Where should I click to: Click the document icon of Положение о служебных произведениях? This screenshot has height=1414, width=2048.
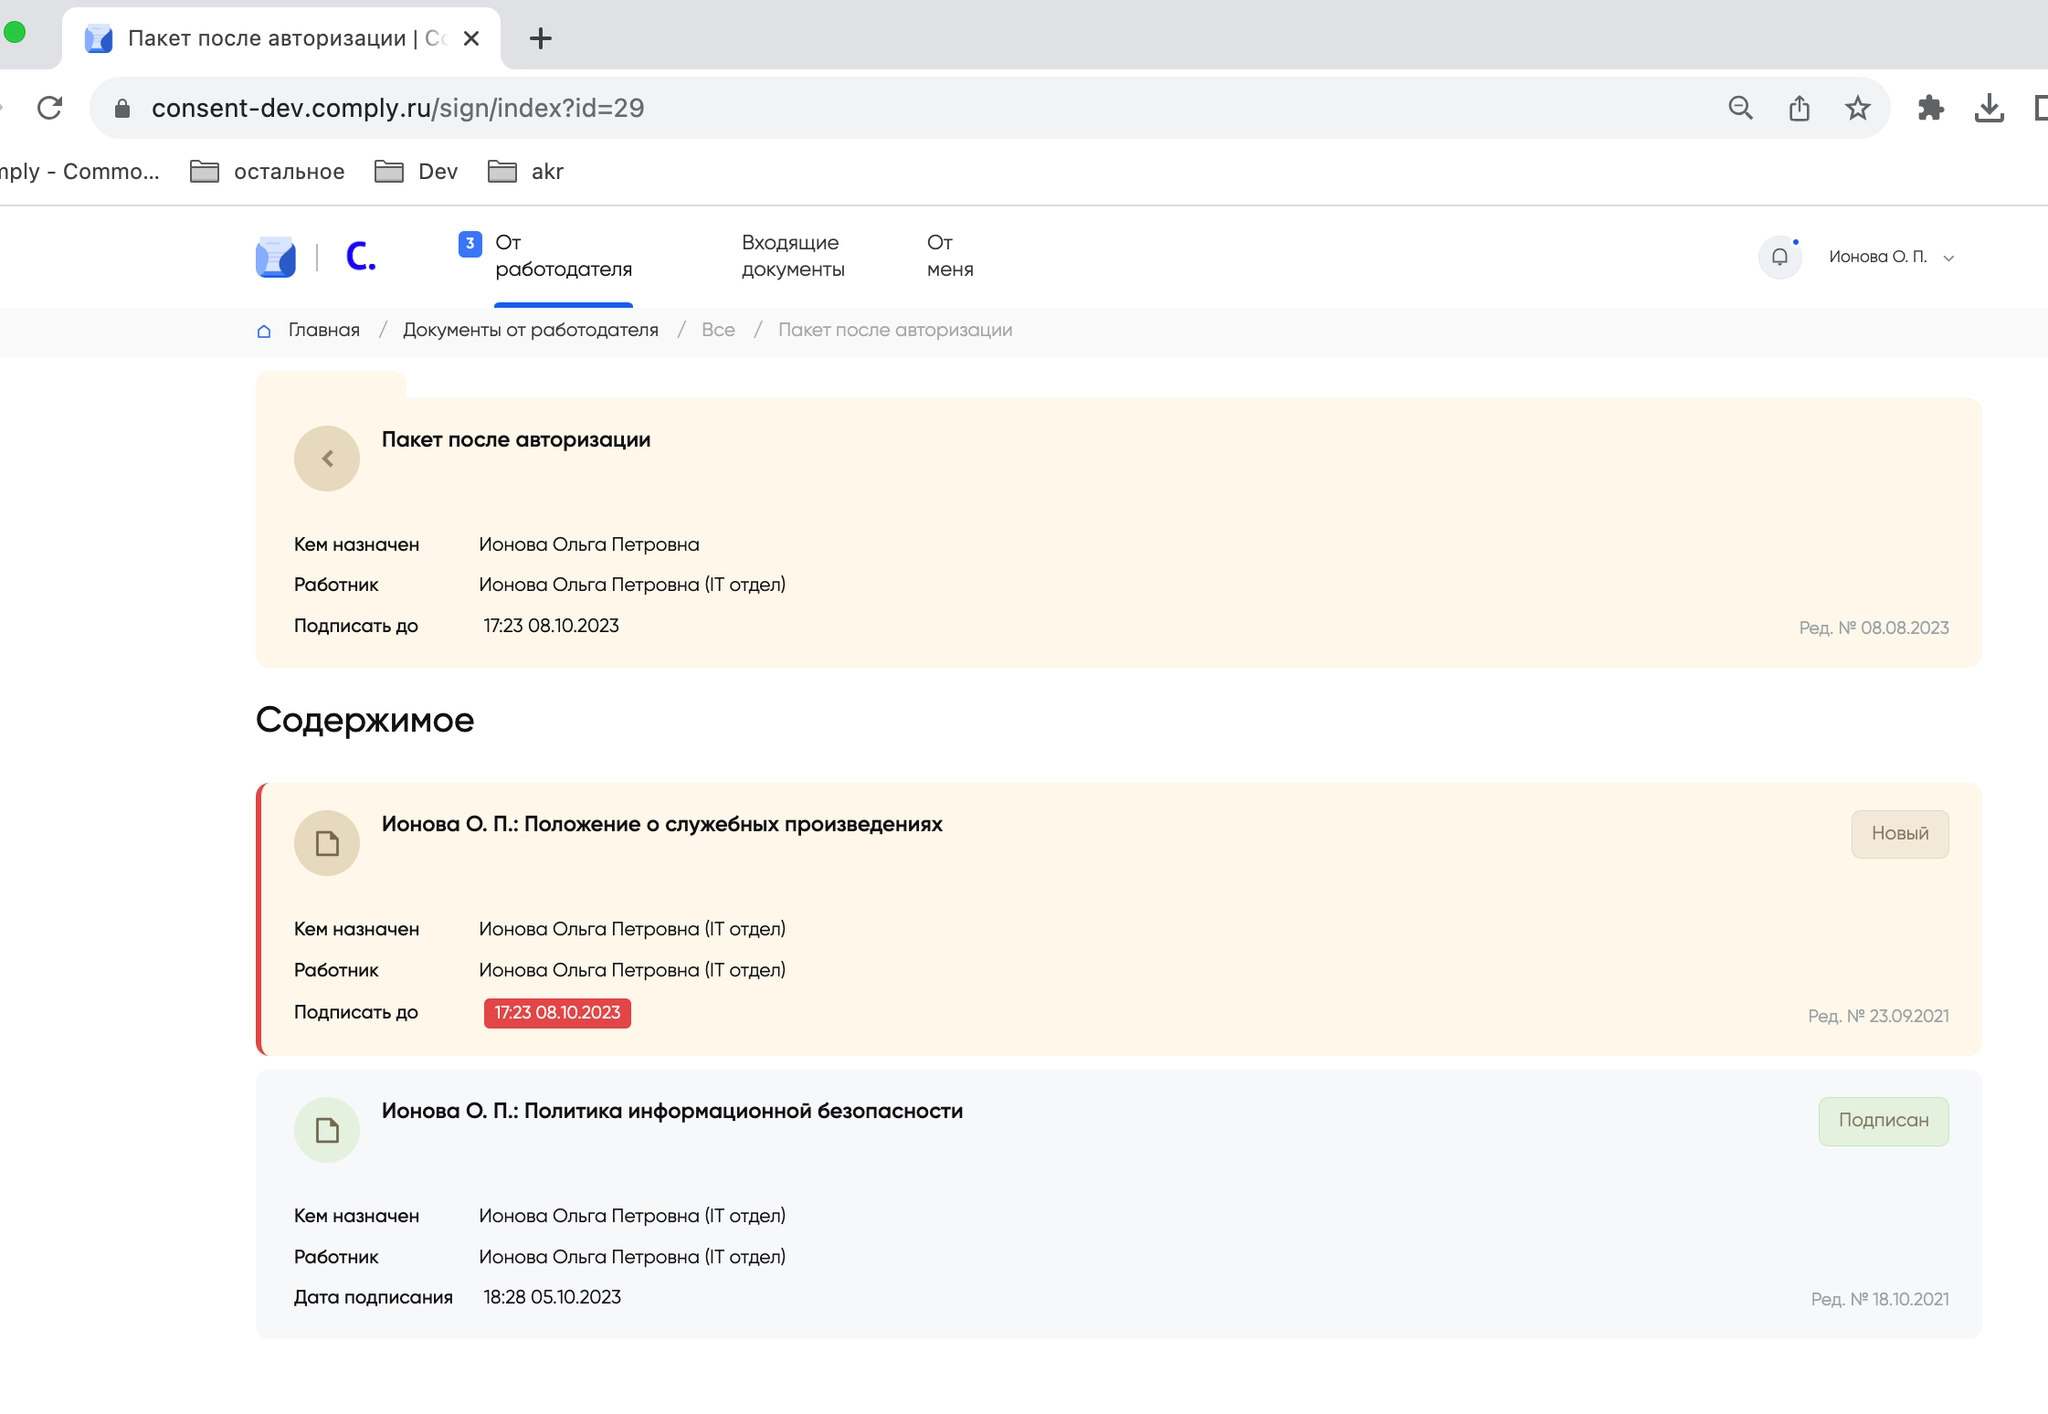point(326,843)
